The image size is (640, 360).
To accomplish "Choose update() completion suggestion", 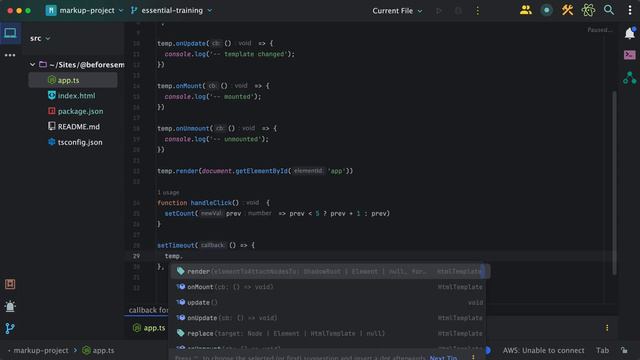I will (x=329, y=302).
